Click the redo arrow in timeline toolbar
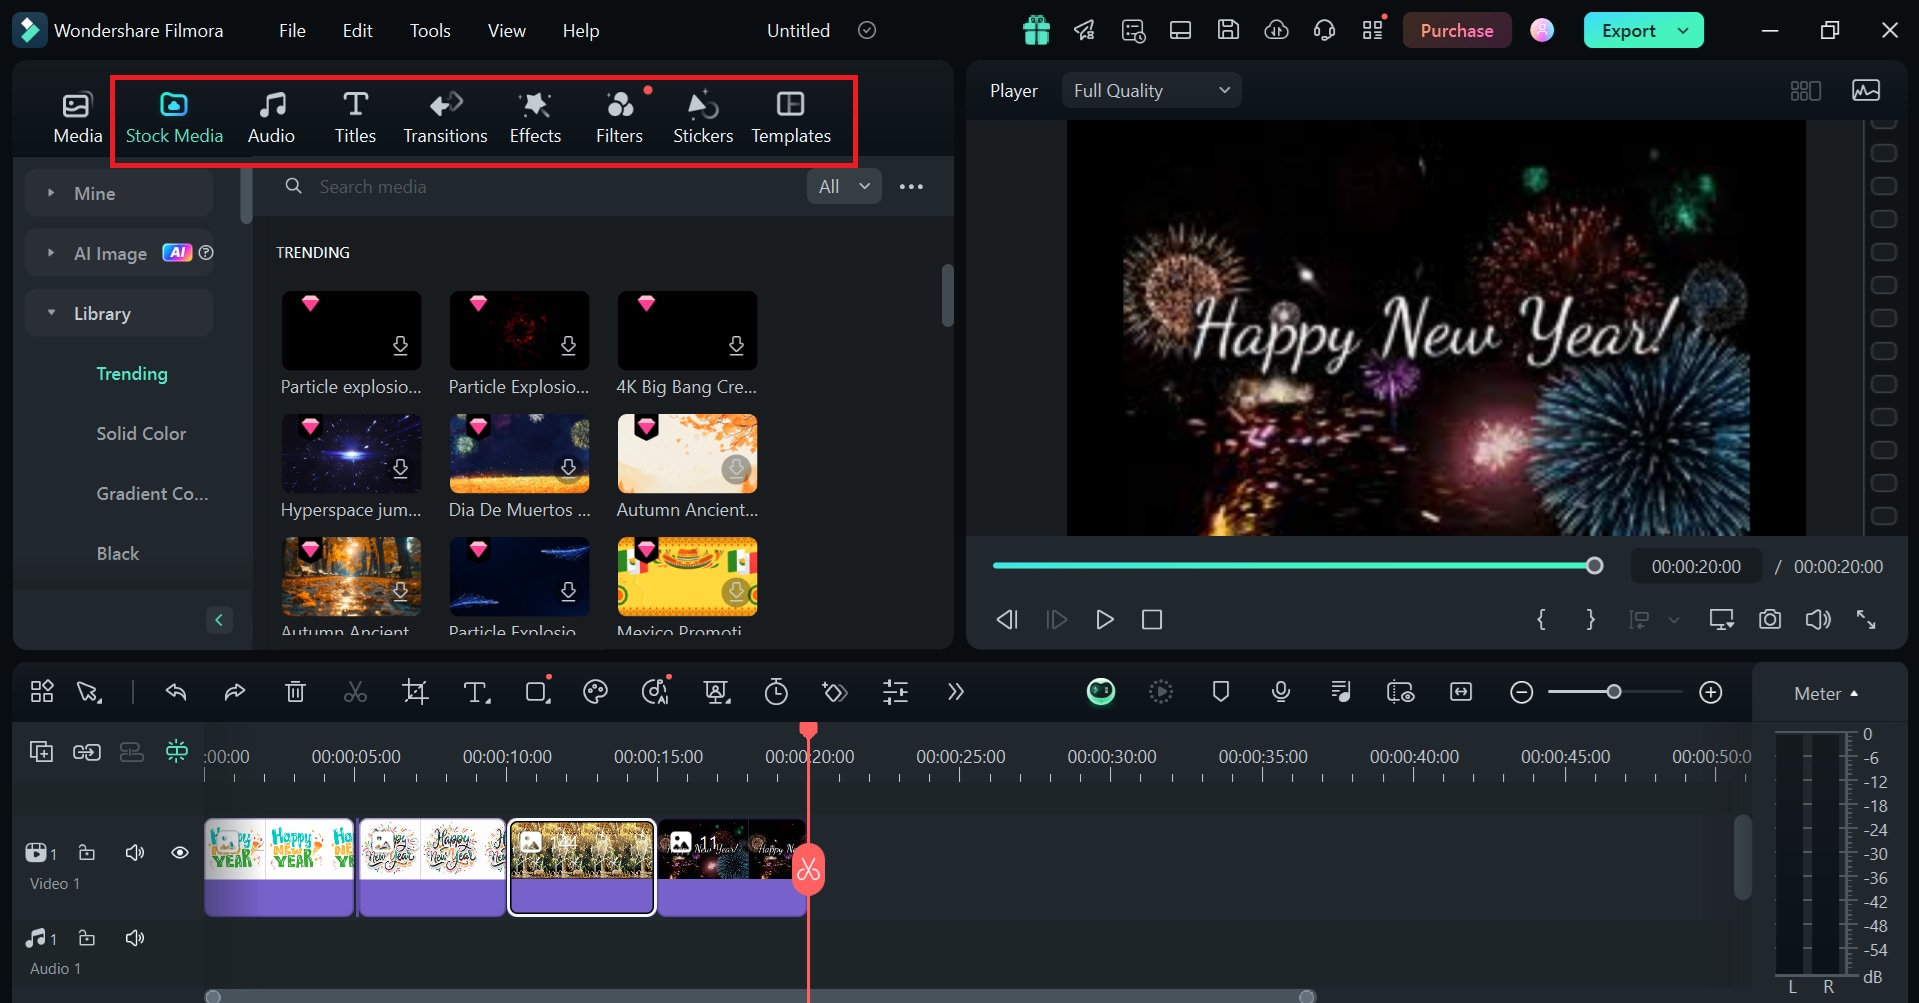The height and width of the screenshot is (1003, 1919). coord(235,692)
